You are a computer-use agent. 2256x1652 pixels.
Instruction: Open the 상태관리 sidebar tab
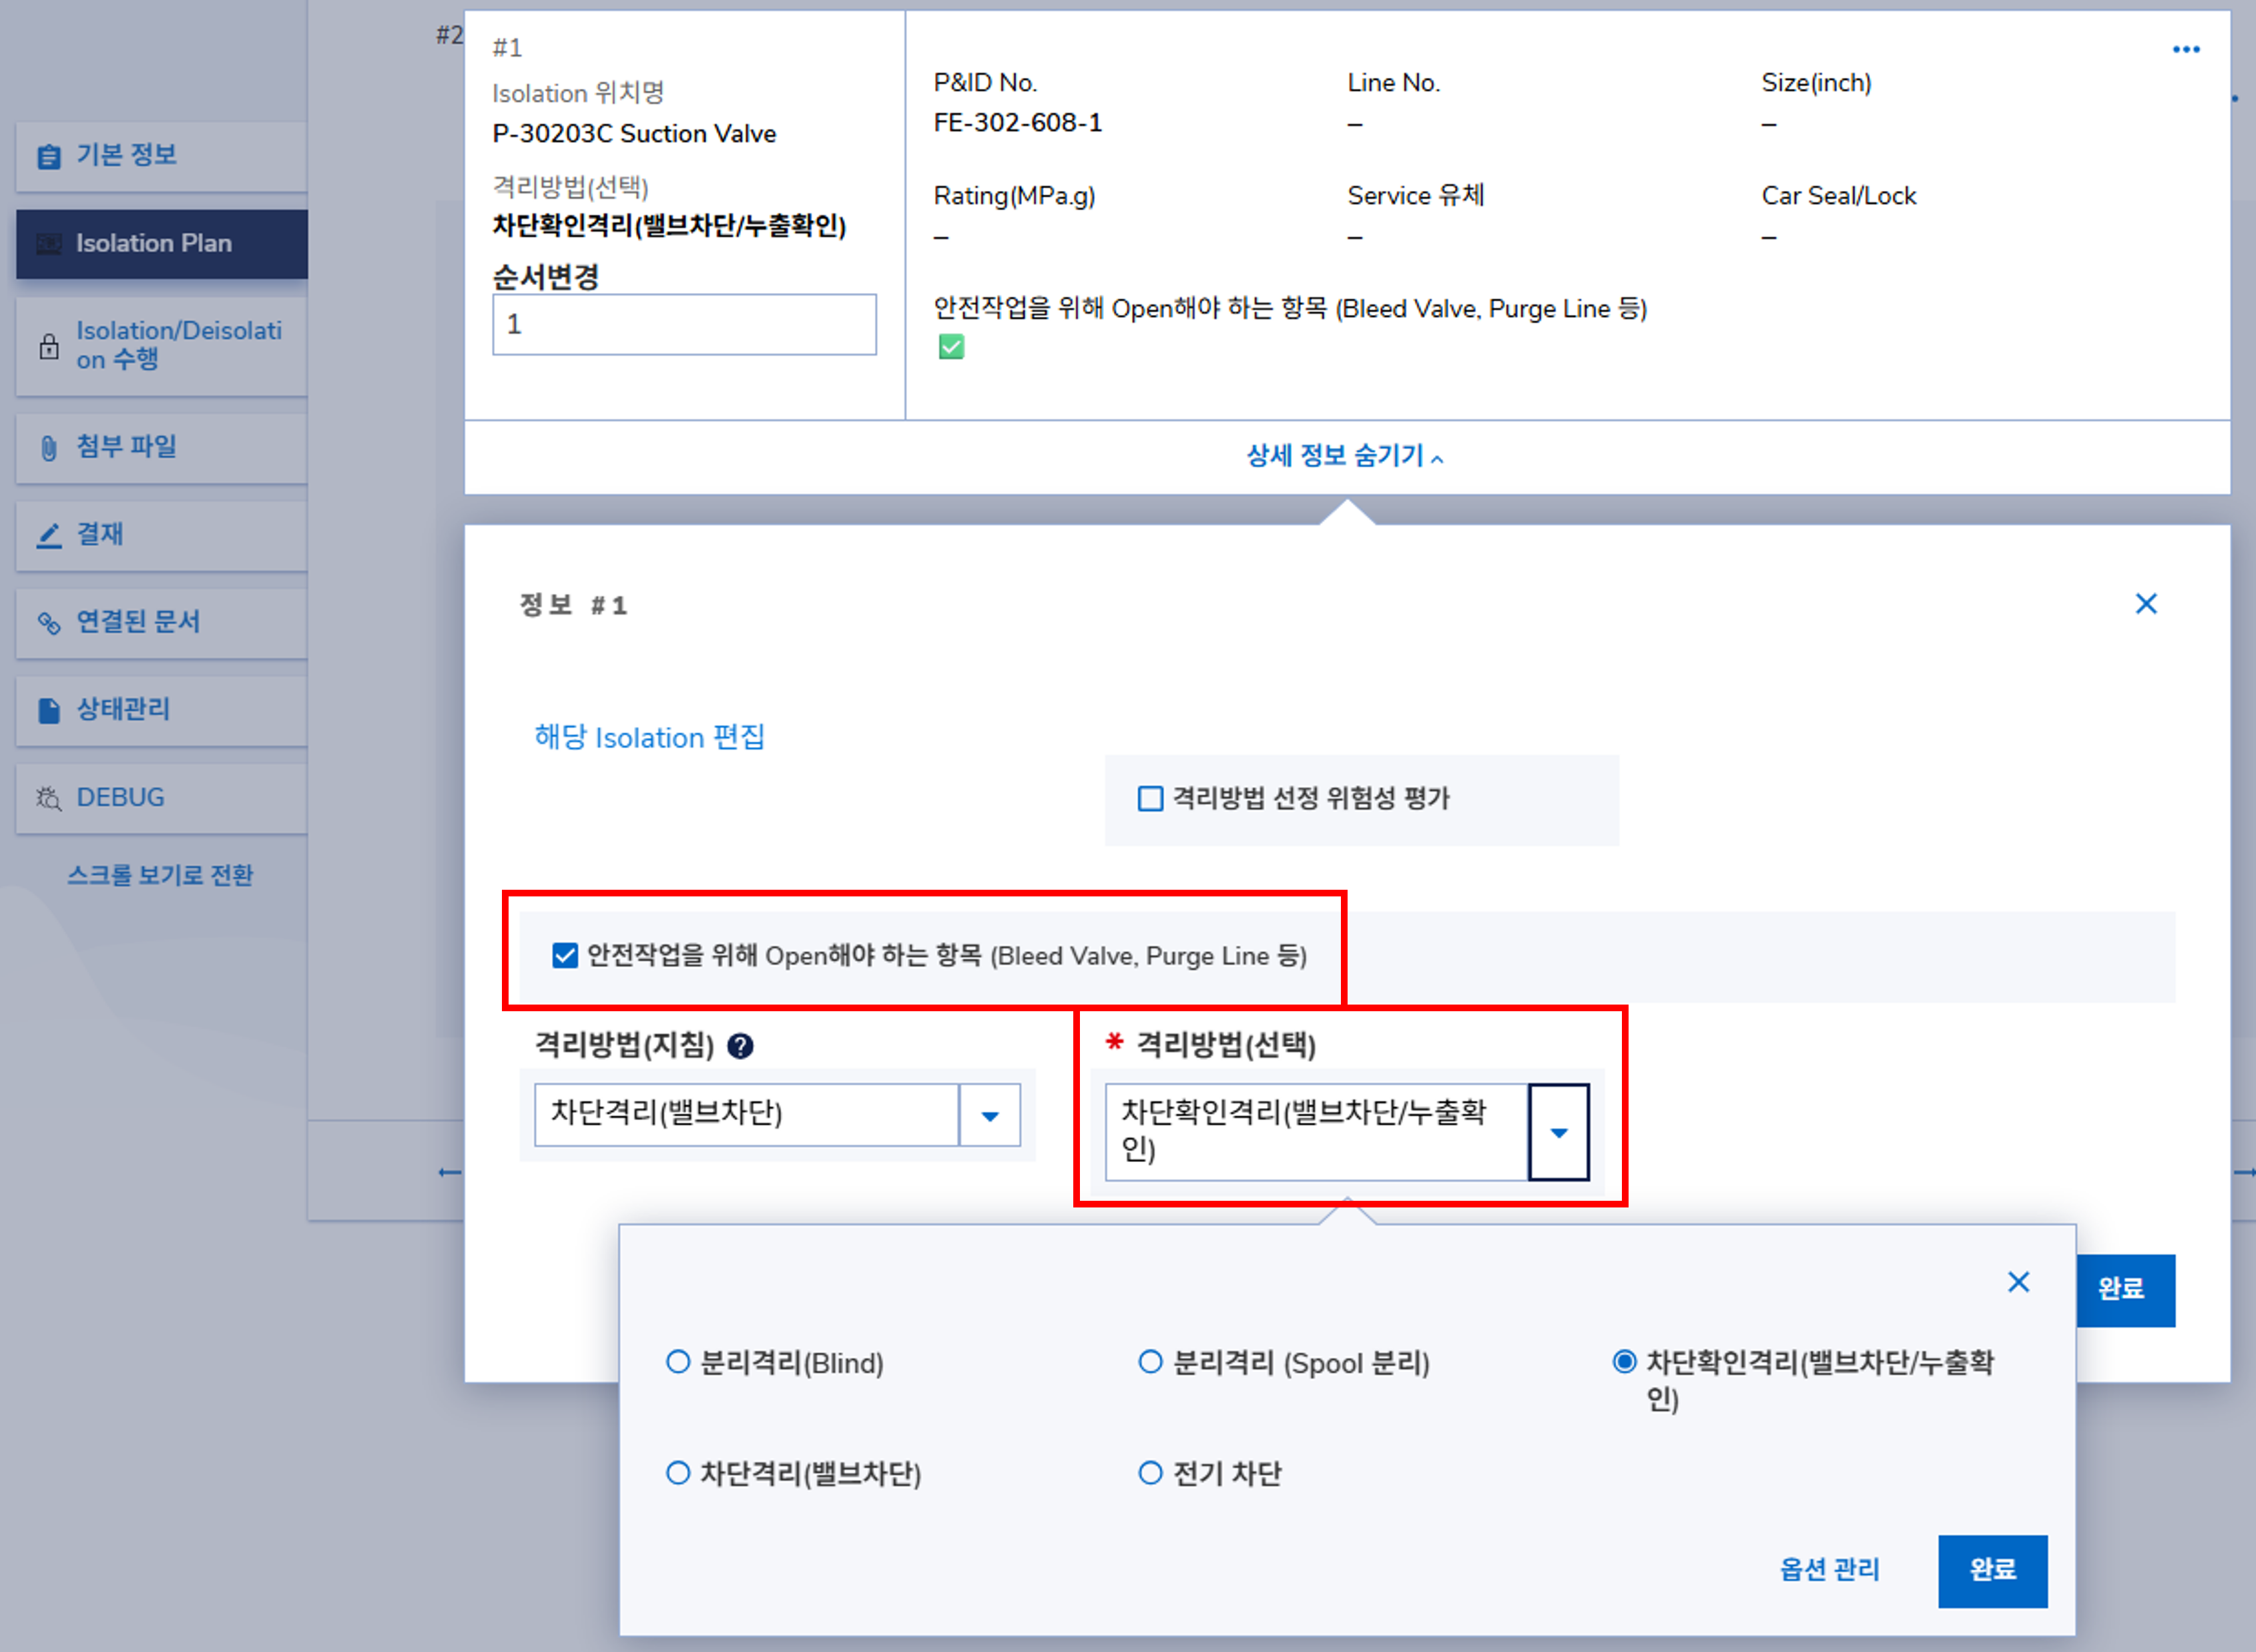(x=123, y=709)
